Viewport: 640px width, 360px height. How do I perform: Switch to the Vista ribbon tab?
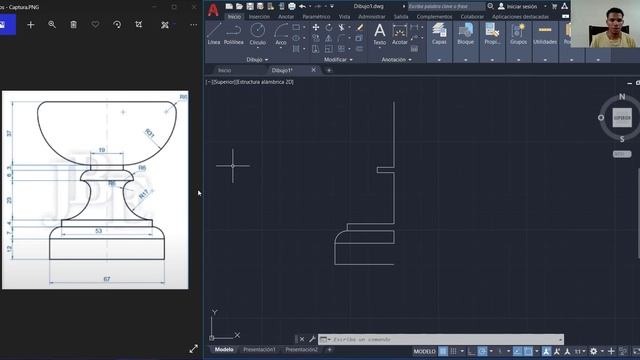coord(344,17)
